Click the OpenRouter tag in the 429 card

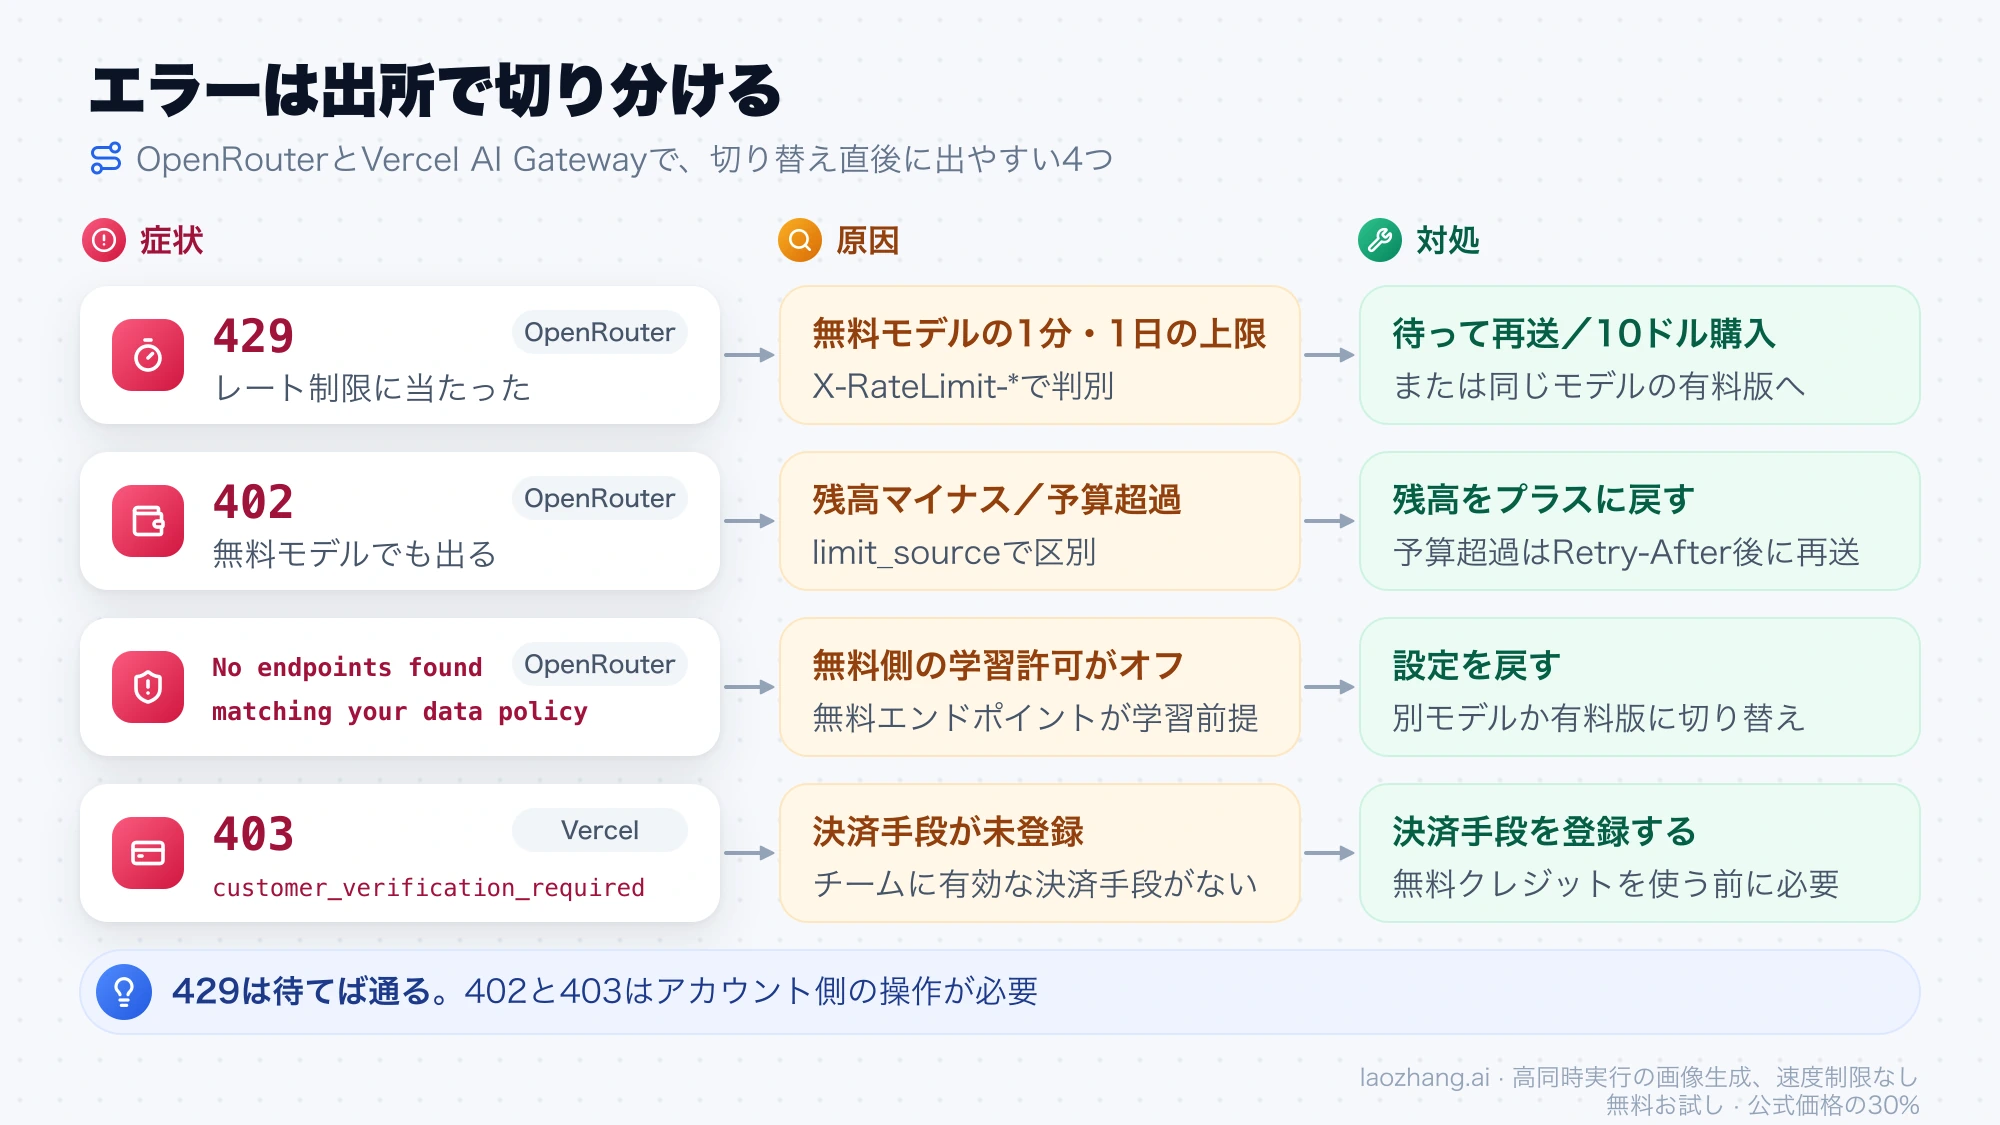pyautogui.click(x=600, y=332)
